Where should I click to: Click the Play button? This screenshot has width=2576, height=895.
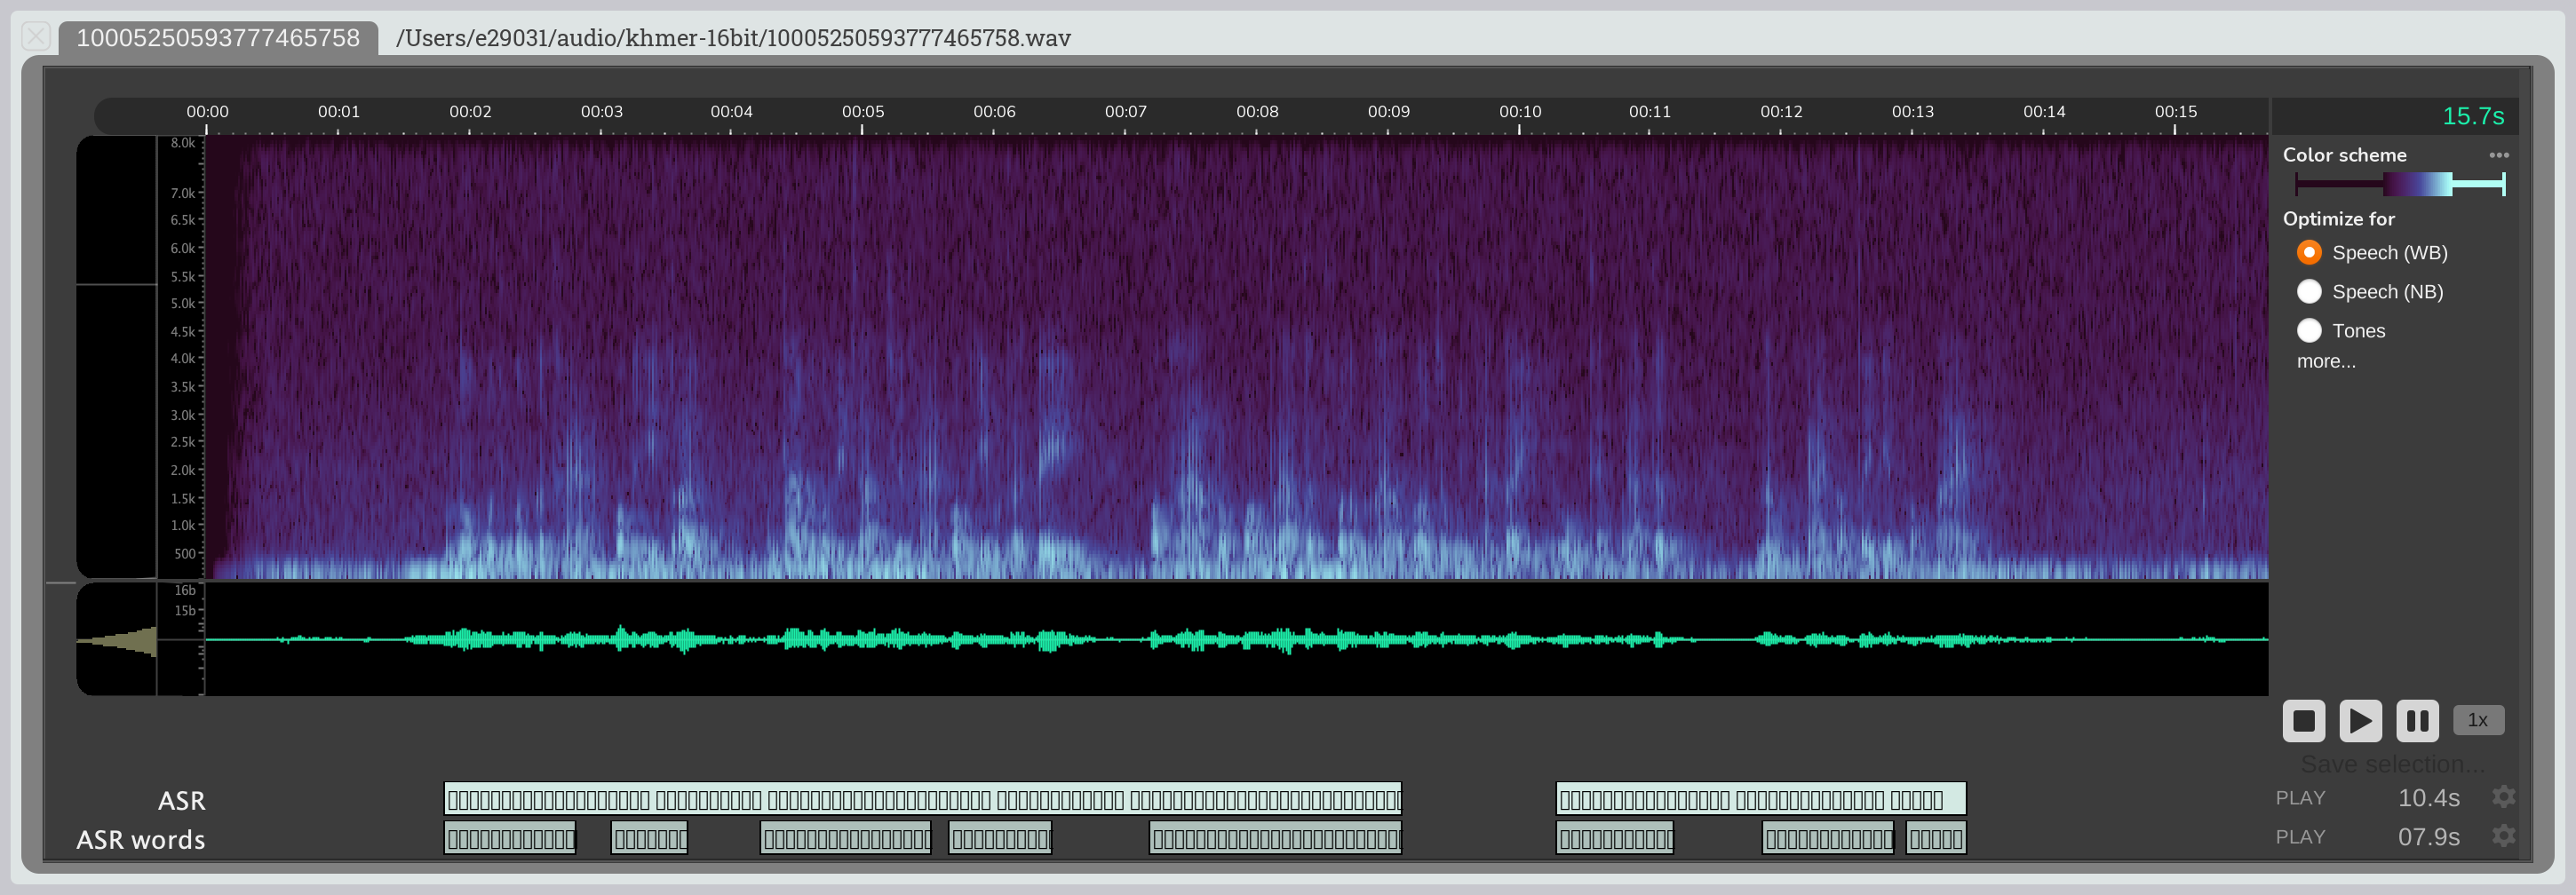point(2359,720)
